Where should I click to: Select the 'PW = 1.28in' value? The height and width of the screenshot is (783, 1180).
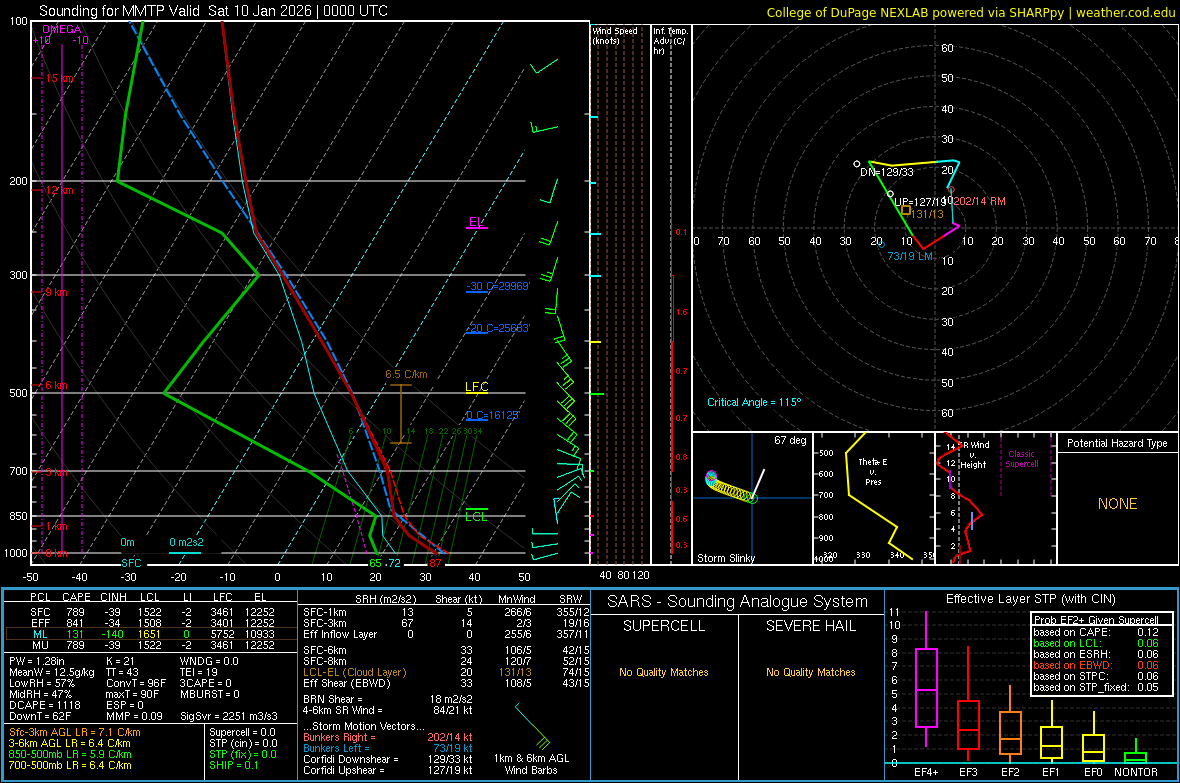click(x=37, y=661)
